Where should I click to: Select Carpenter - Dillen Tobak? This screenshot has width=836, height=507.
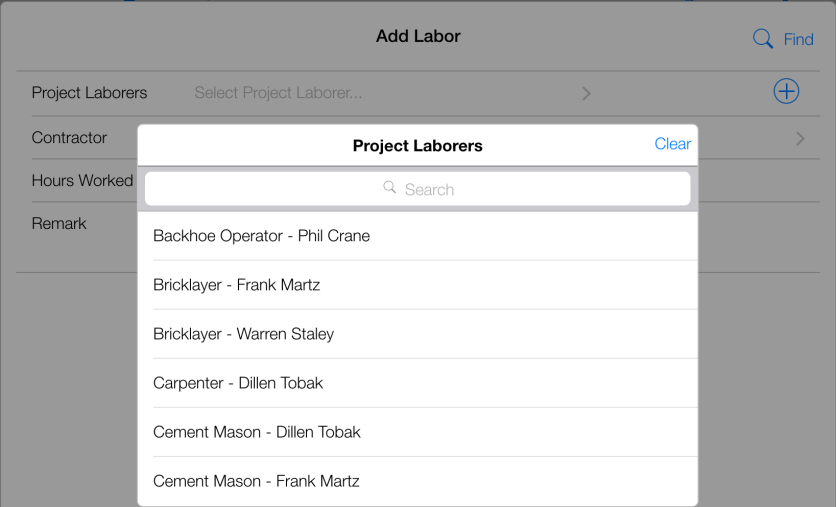pos(238,383)
